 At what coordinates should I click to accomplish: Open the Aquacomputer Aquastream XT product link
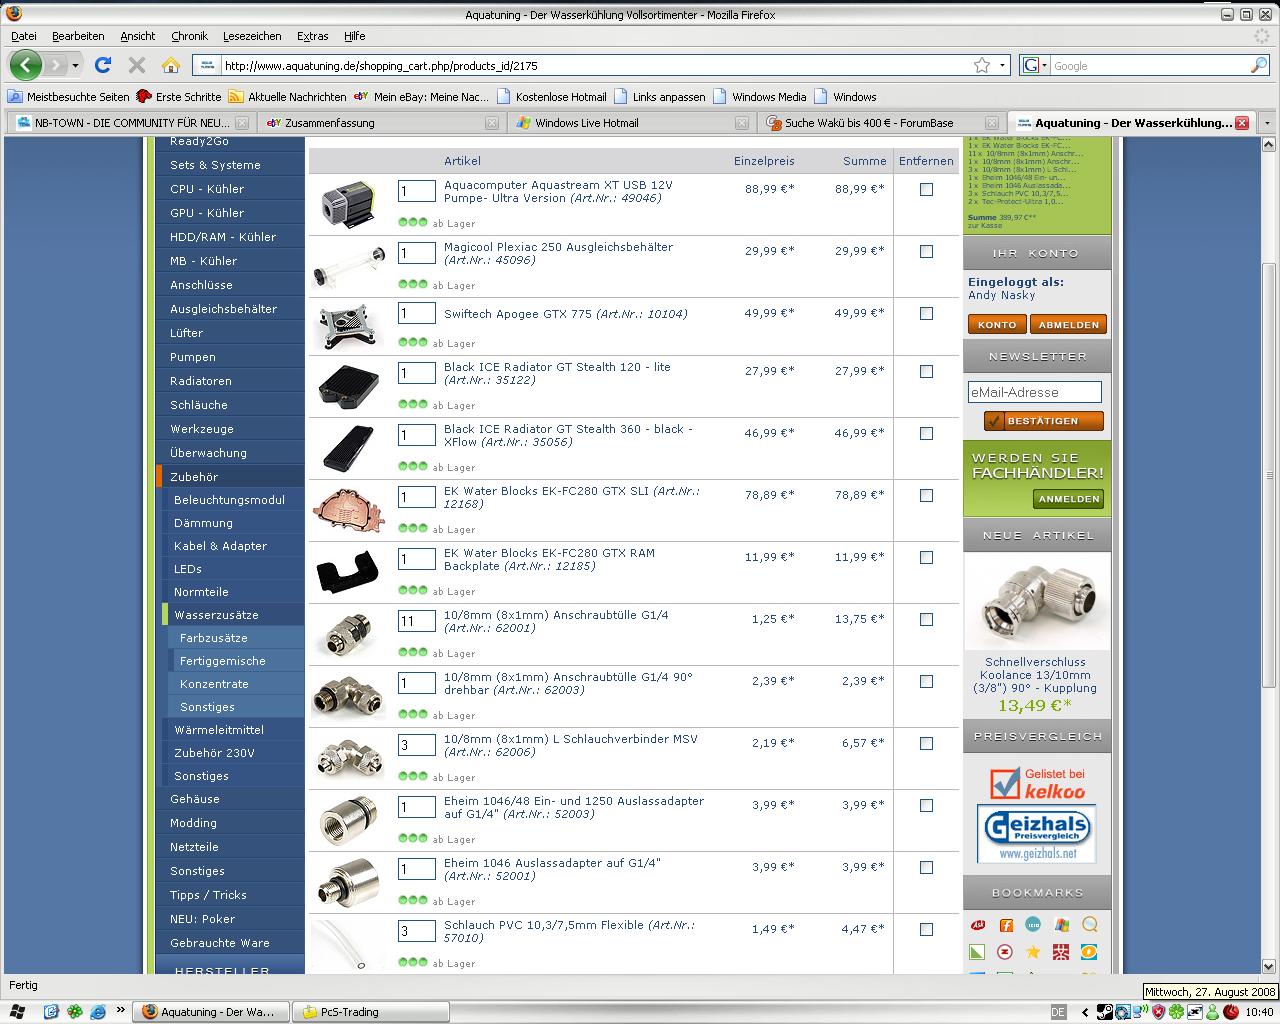[x=558, y=191]
